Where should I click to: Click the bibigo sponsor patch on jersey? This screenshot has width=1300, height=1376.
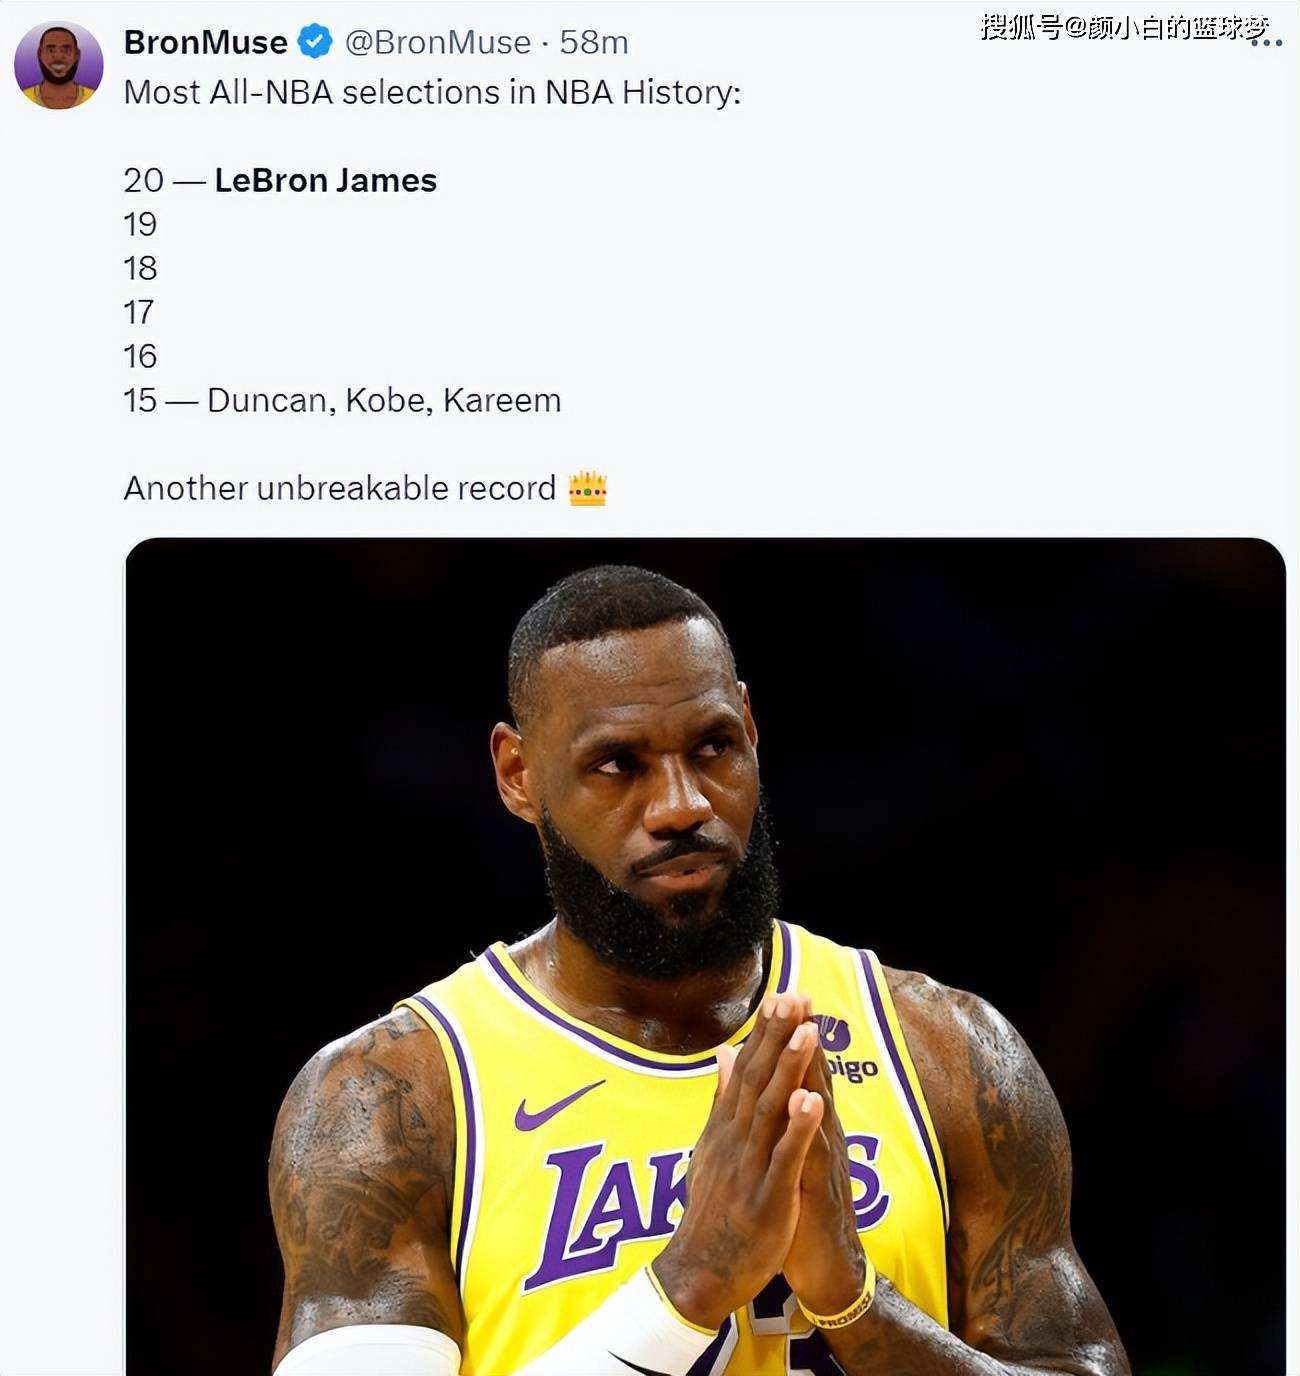click(846, 1052)
